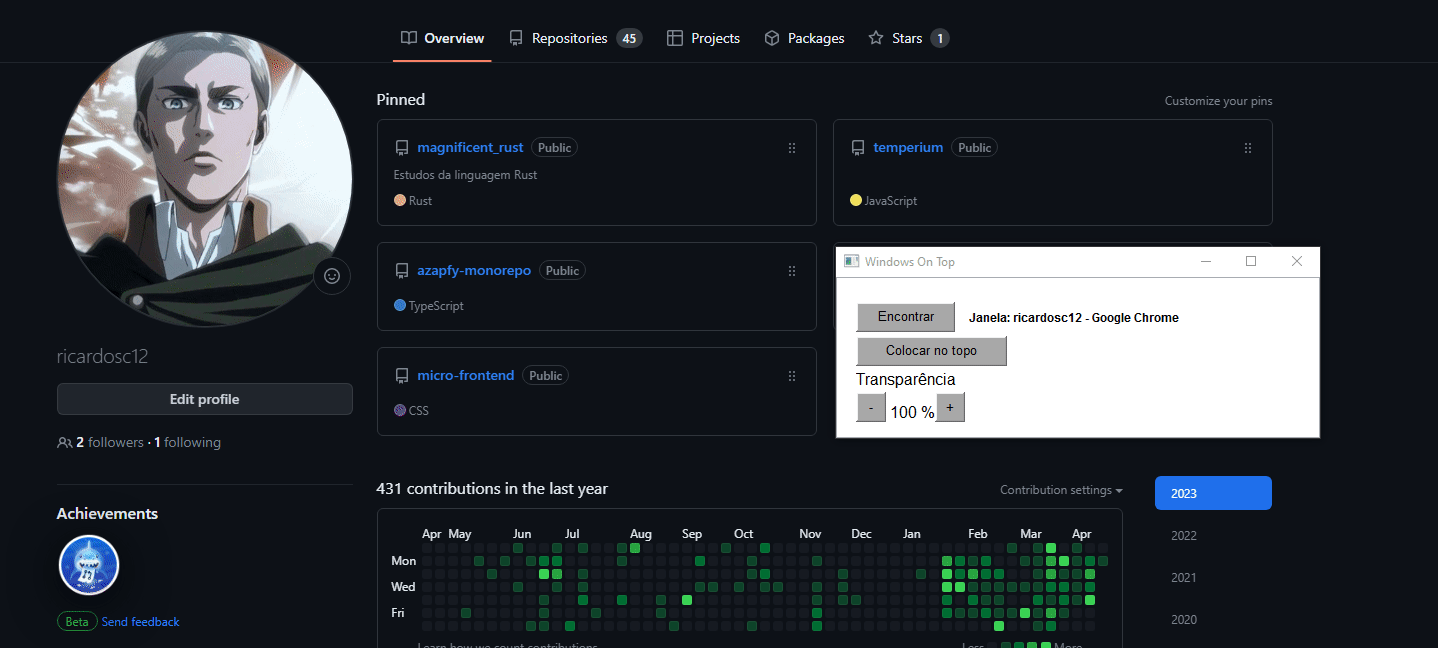Expand the Contribution settings dropdown
The height and width of the screenshot is (648, 1438).
coord(1061,490)
